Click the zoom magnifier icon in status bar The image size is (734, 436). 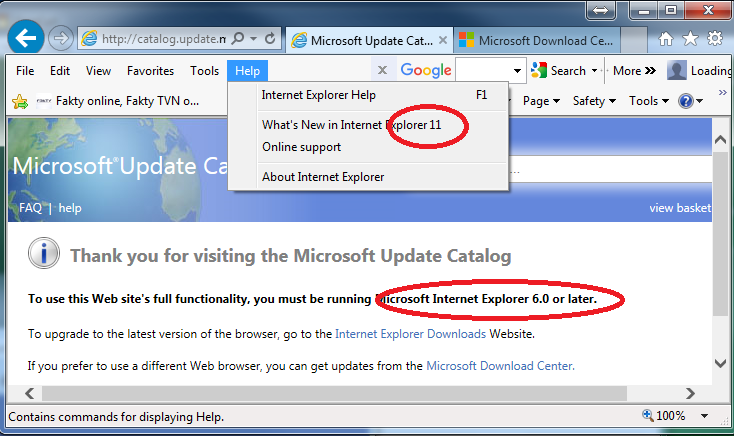point(647,415)
